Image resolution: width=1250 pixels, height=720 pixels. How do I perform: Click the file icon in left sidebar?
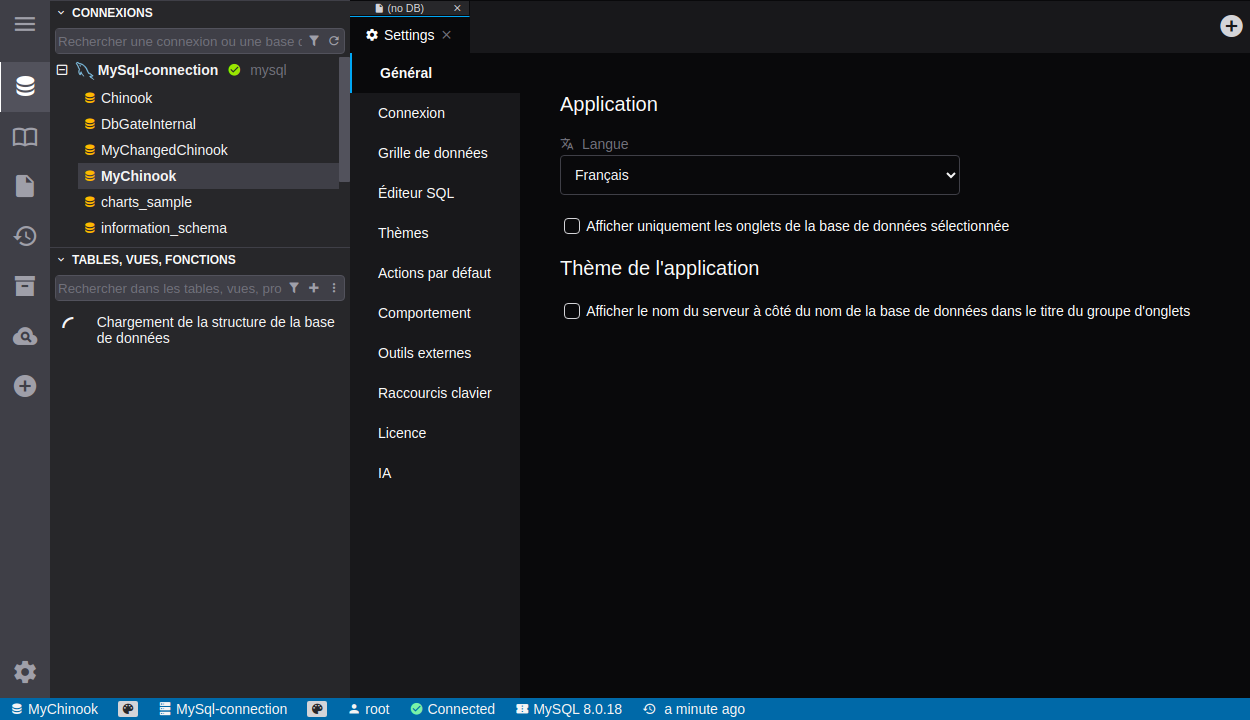tap(25, 186)
